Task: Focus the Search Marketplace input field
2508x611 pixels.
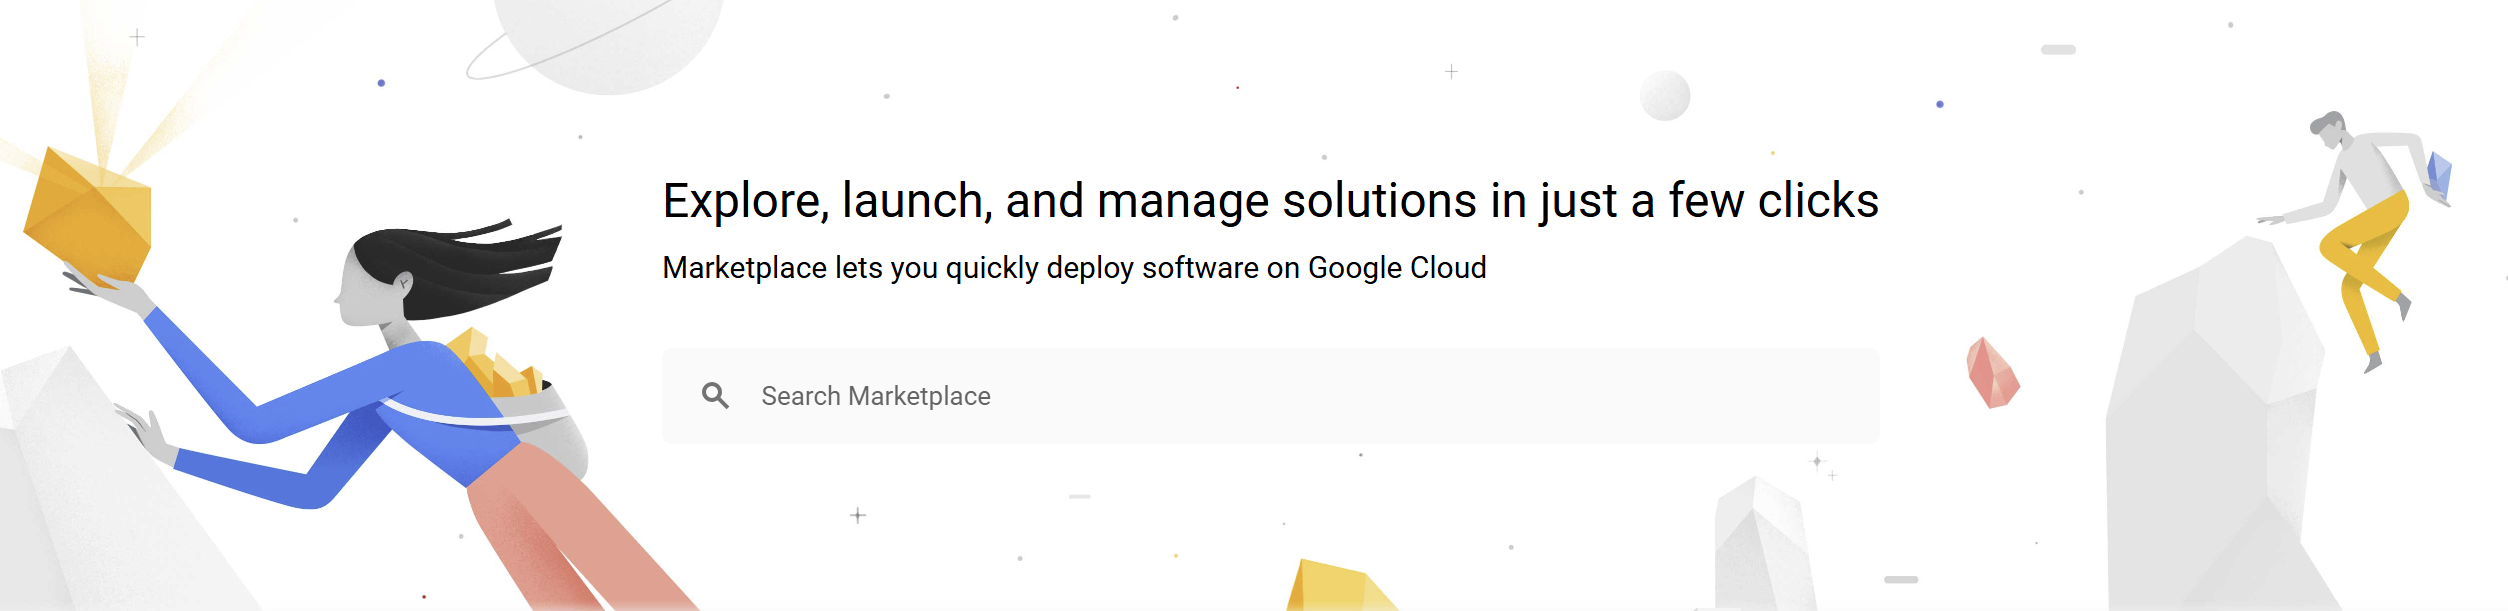Action: pos(1270,396)
